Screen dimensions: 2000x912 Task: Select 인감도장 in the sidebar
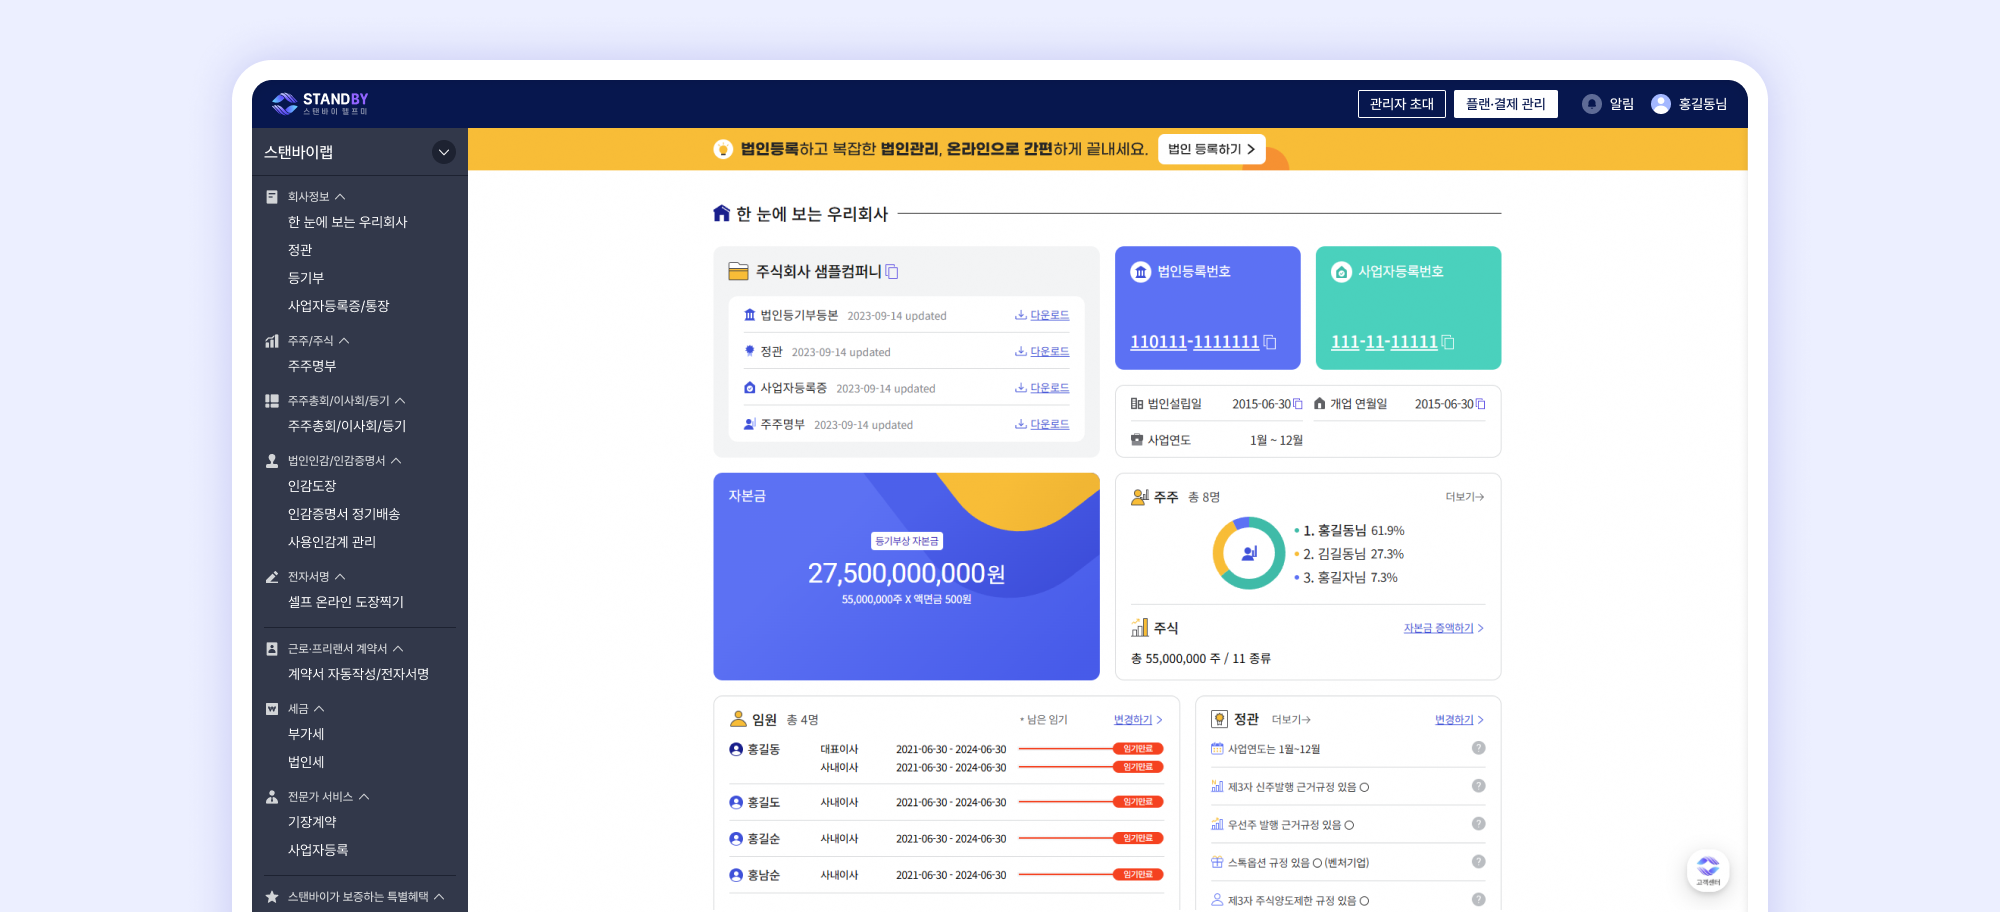coord(312,486)
